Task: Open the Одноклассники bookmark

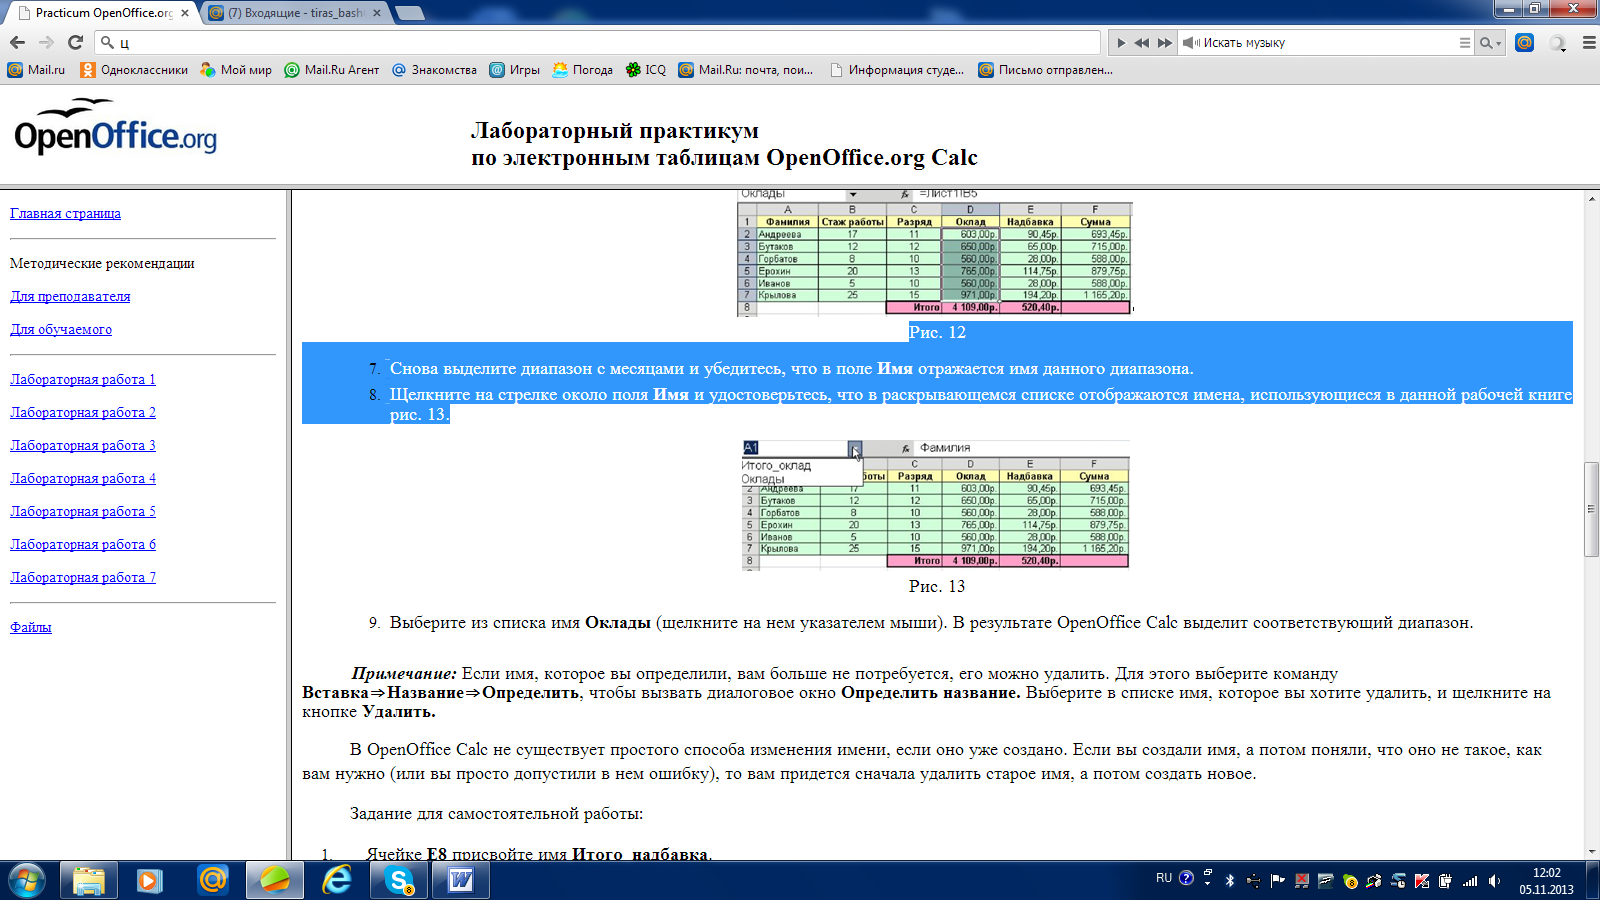Action: click(134, 70)
